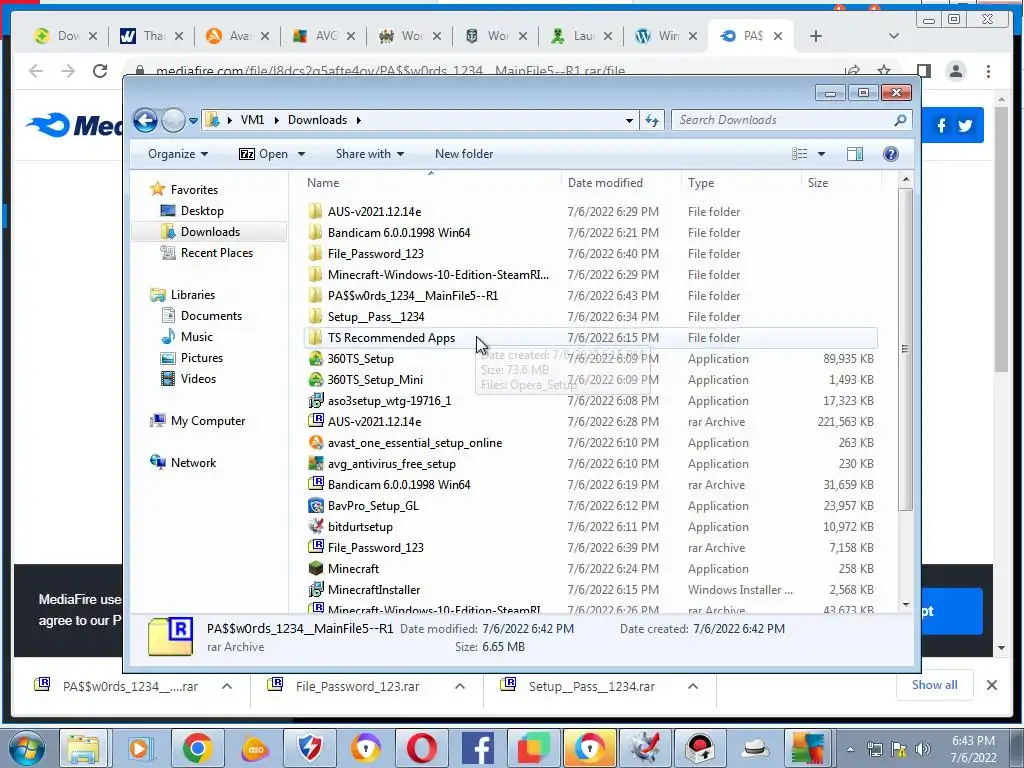
Task: Open the view options dropdown arrow
Action: (x=822, y=154)
